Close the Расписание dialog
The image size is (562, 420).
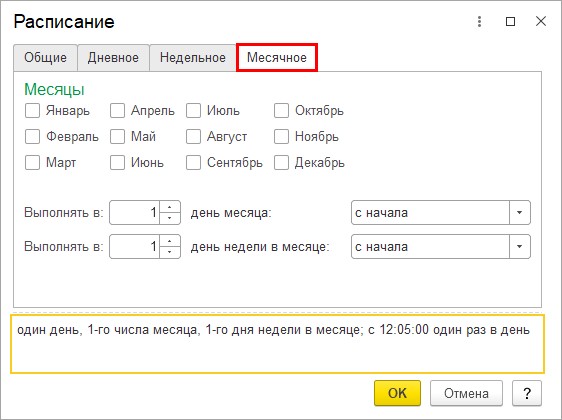click(540, 21)
